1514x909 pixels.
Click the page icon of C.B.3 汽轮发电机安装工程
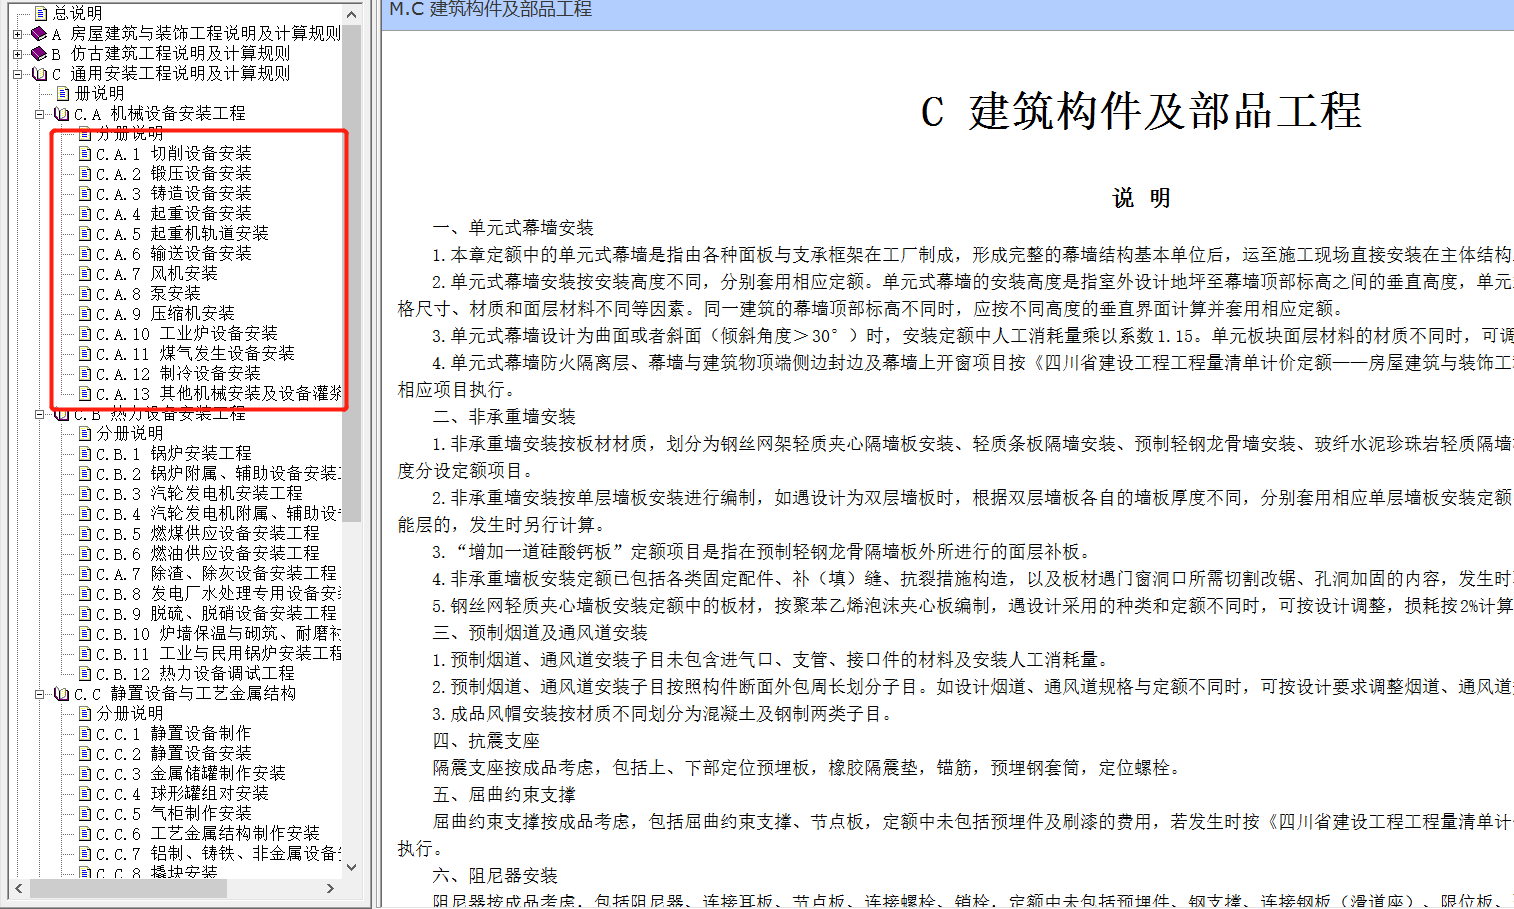pyautogui.click(x=85, y=493)
